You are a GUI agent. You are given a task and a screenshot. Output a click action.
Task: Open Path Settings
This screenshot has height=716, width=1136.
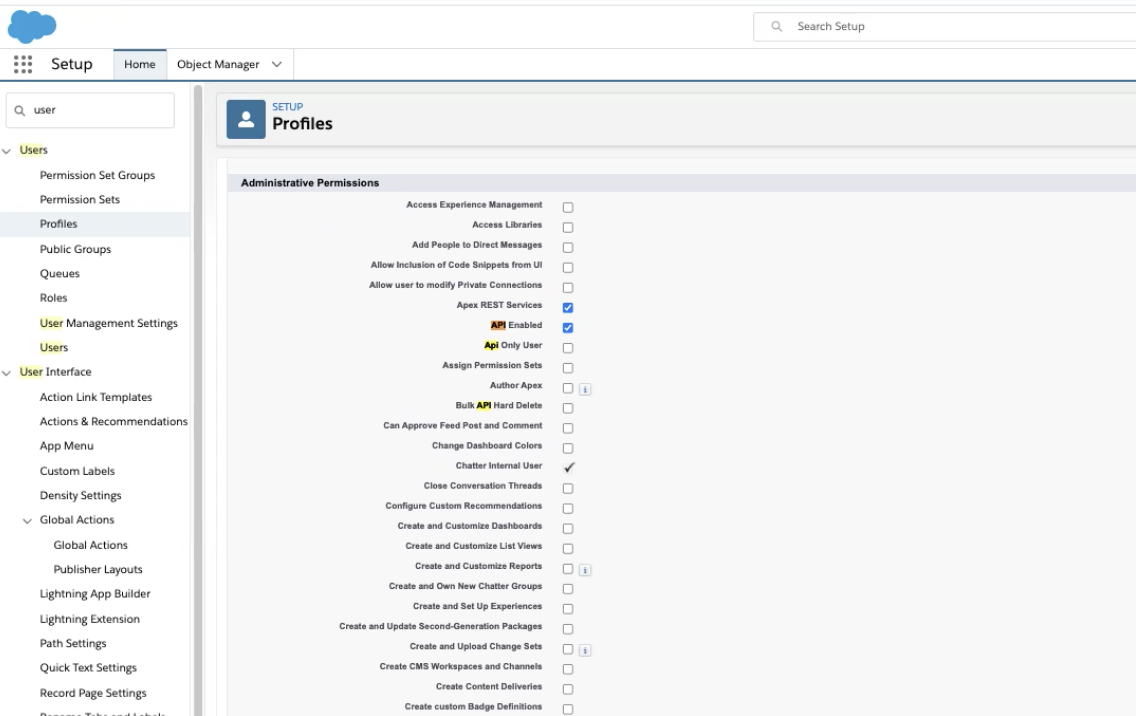[73, 644]
